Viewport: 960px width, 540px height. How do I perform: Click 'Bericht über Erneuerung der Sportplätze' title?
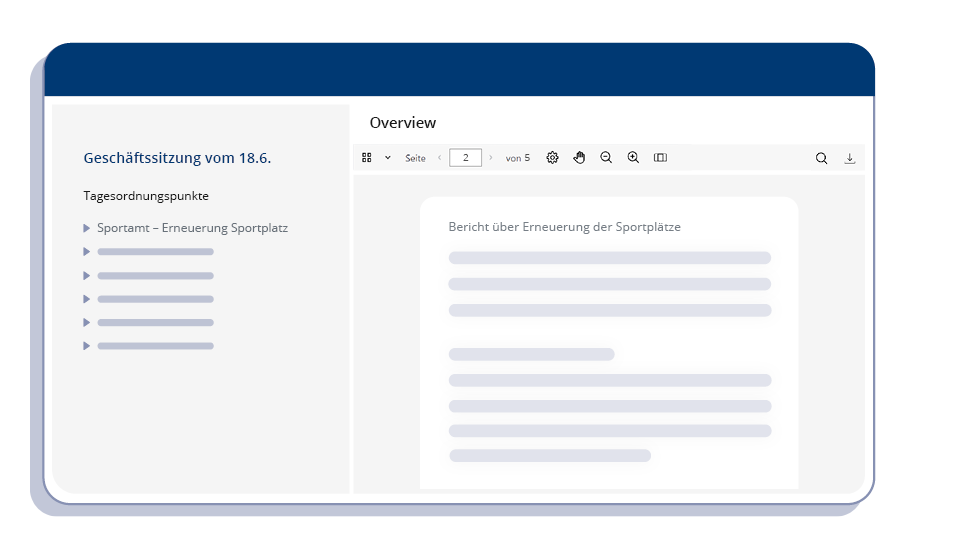[564, 227]
